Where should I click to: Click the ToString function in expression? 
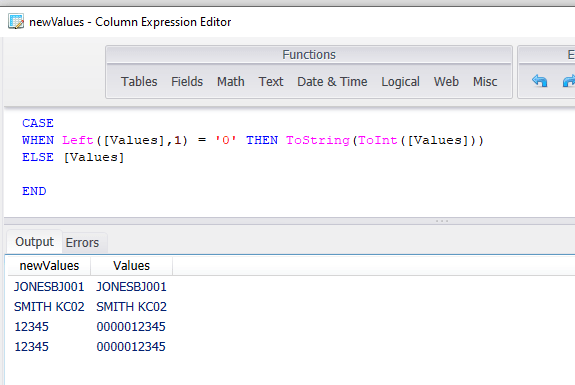(x=318, y=140)
